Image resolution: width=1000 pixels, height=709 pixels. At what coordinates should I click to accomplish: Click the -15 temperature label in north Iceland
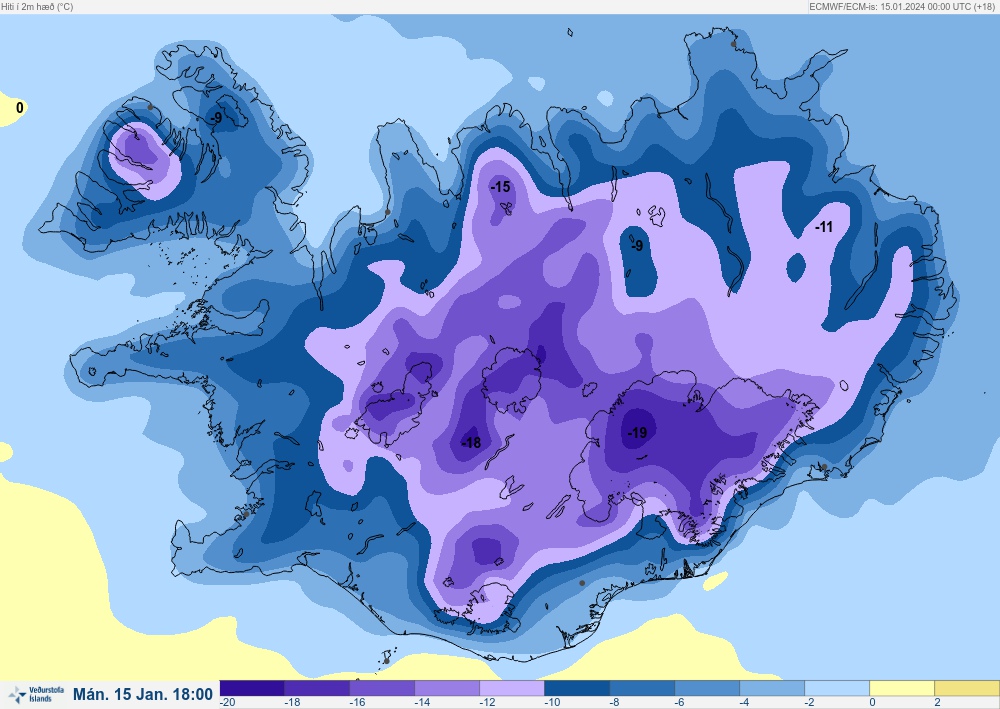coord(501,186)
